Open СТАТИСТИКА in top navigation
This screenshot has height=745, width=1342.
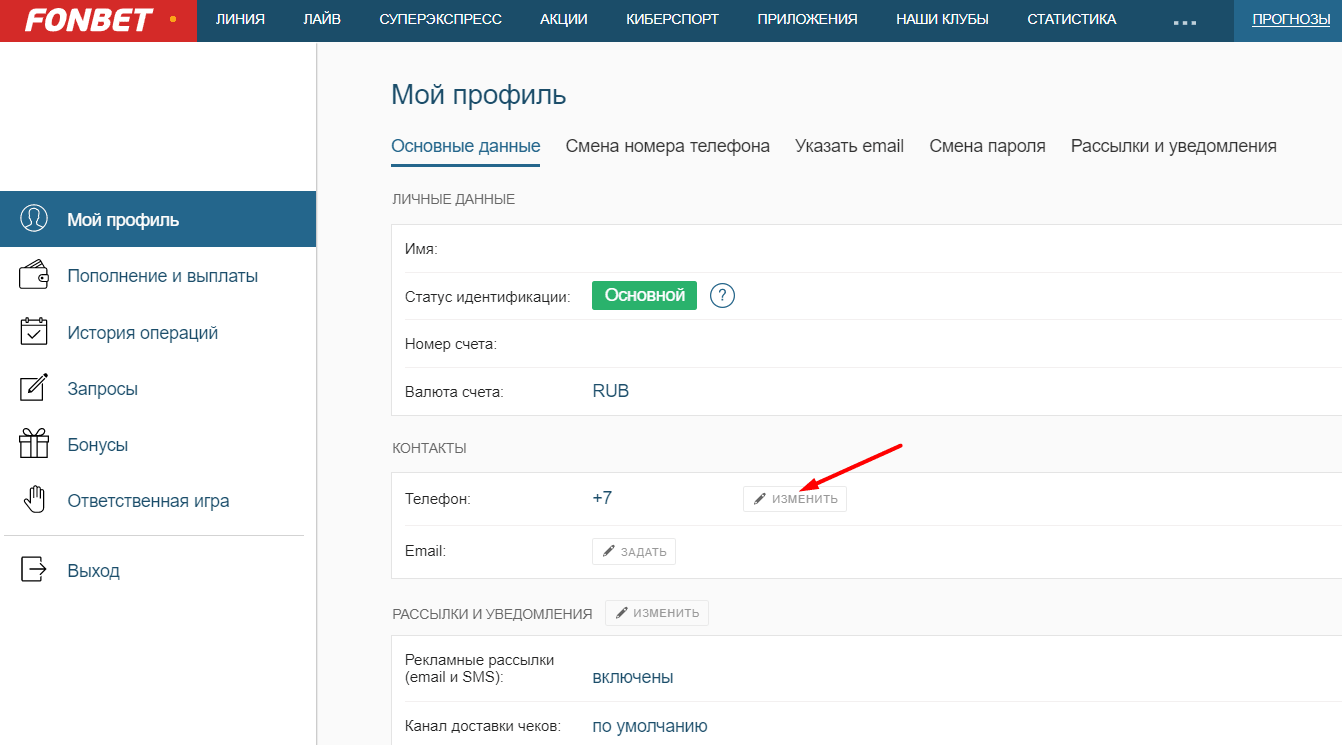point(1071,19)
